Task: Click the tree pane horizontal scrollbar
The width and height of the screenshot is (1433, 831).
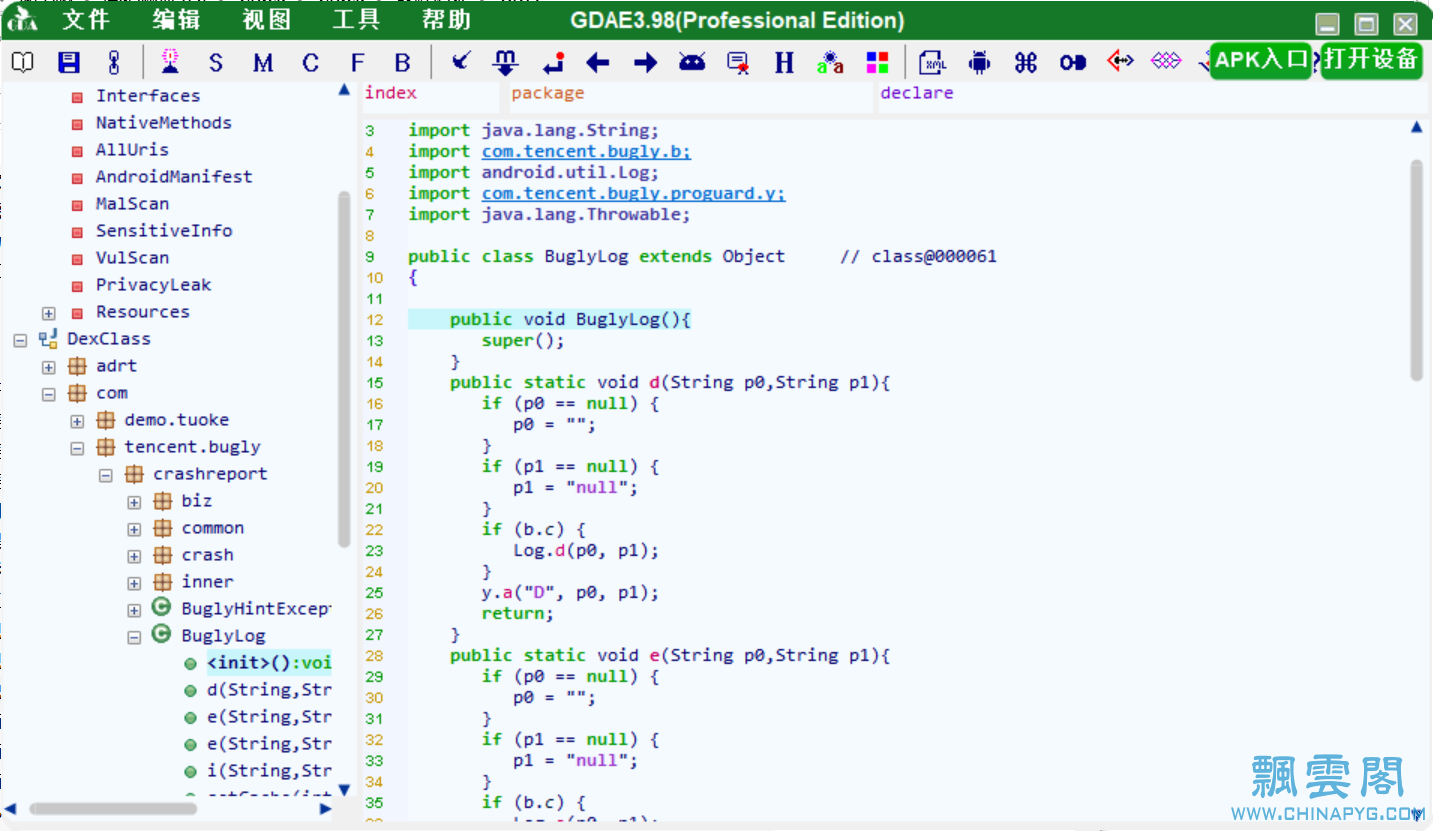Action: click(x=113, y=808)
